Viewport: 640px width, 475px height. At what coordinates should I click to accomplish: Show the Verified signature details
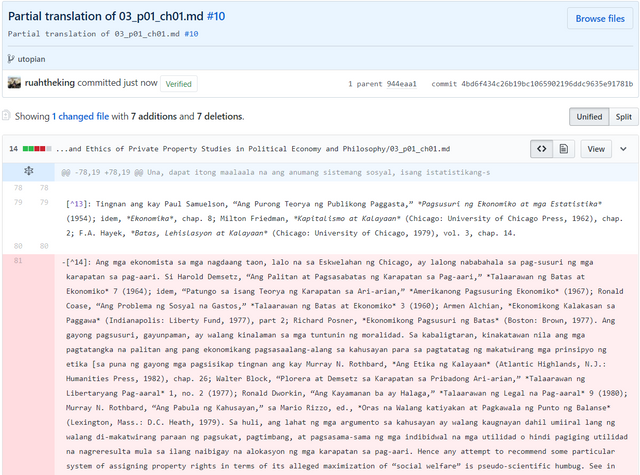pyautogui.click(x=178, y=84)
